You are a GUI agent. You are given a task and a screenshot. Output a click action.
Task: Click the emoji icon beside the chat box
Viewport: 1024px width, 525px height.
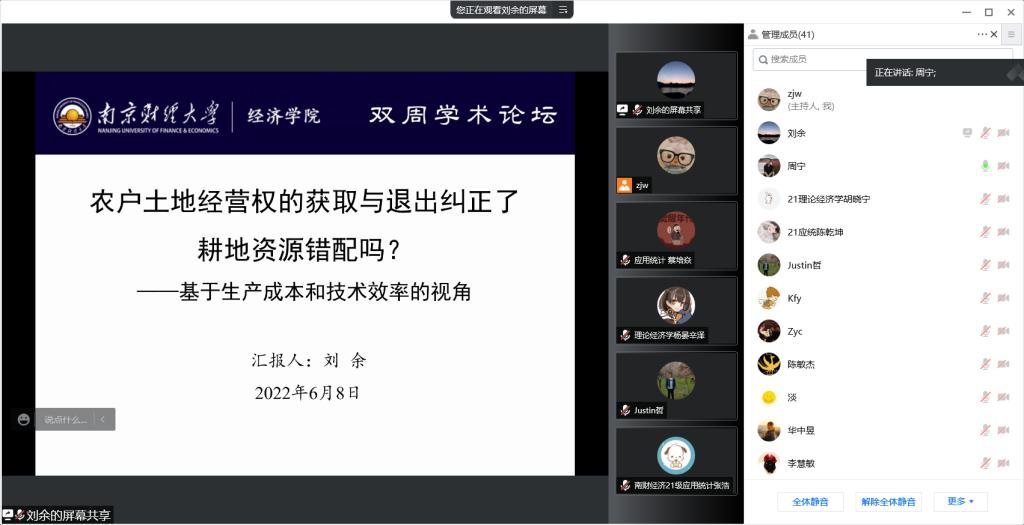pyautogui.click(x=24, y=420)
